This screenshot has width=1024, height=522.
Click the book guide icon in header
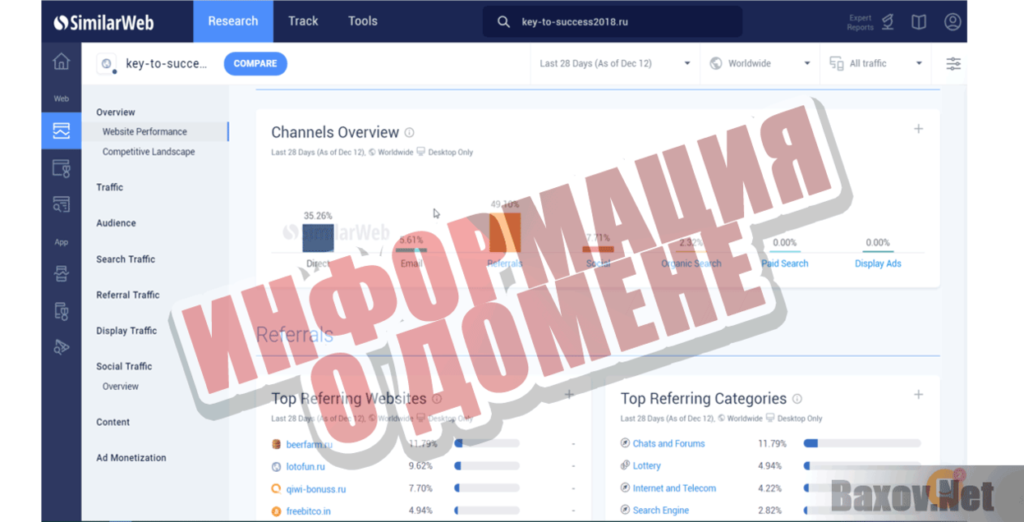pyautogui.click(x=919, y=22)
